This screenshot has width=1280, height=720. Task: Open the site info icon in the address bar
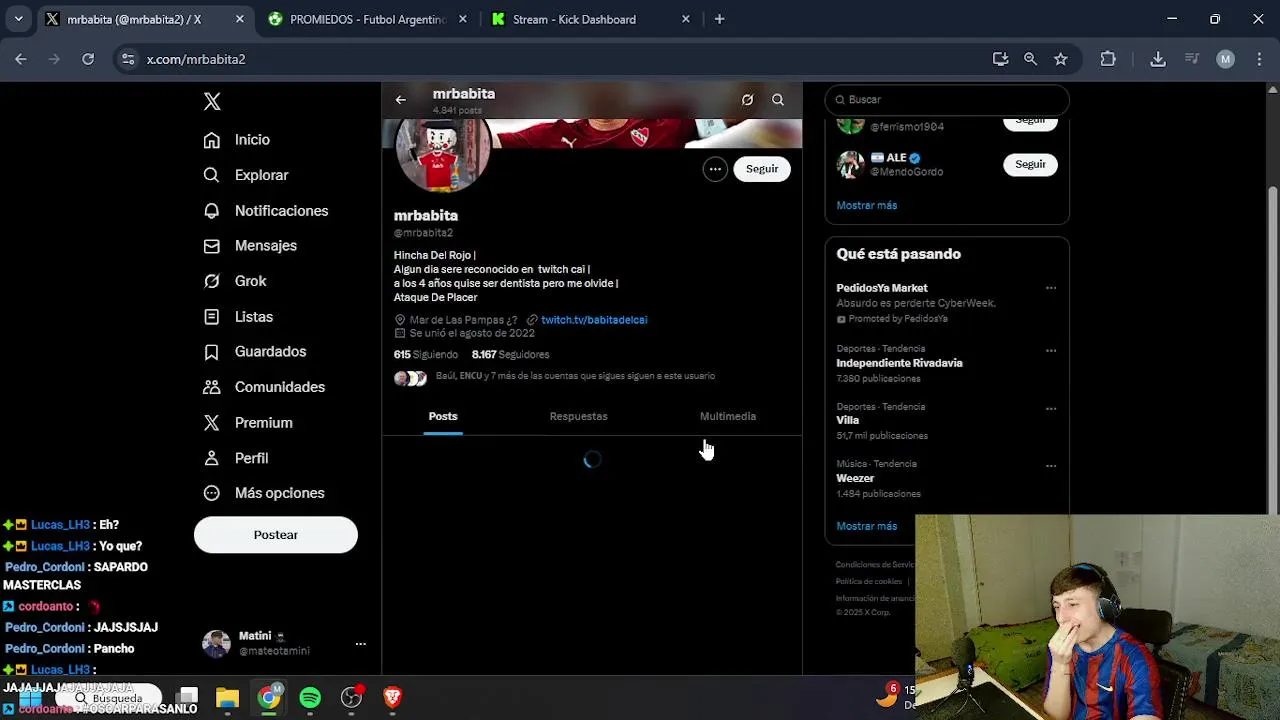pos(127,59)
